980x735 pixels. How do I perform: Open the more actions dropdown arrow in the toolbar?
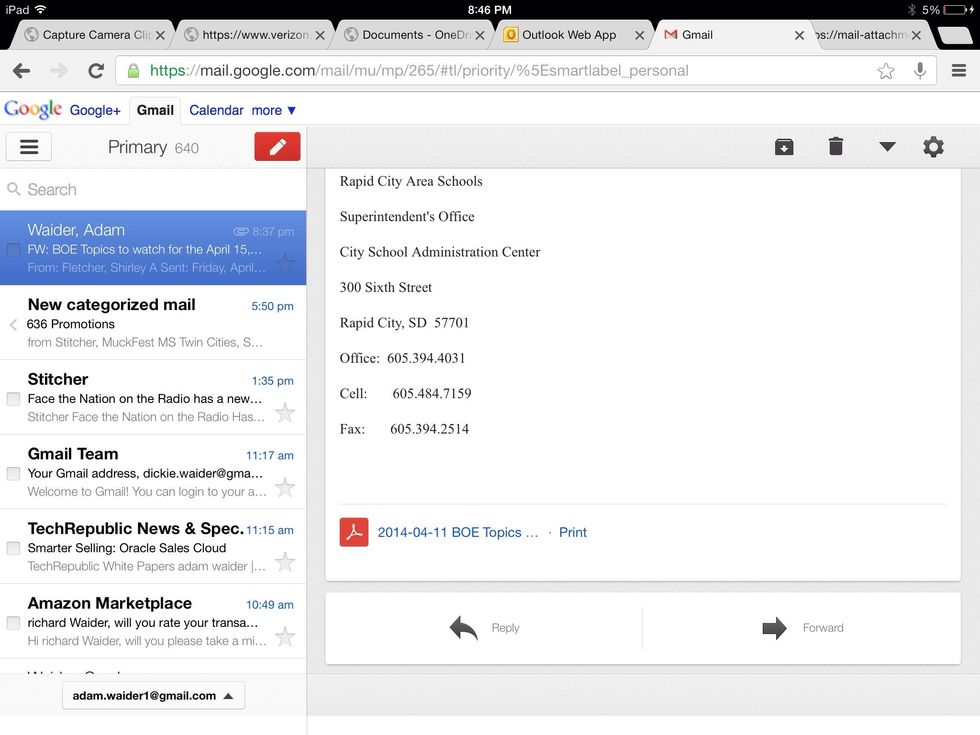point(886,146)
